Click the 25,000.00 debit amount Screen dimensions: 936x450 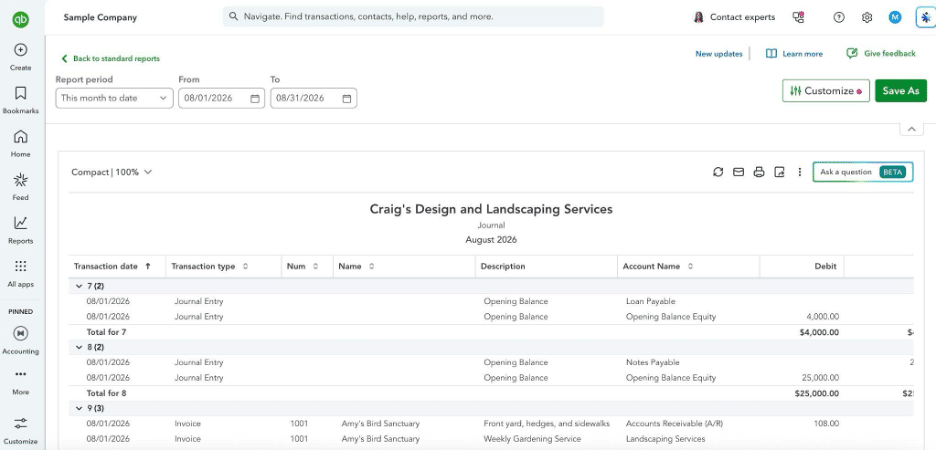pyautogui.click(x=821, y=378)
